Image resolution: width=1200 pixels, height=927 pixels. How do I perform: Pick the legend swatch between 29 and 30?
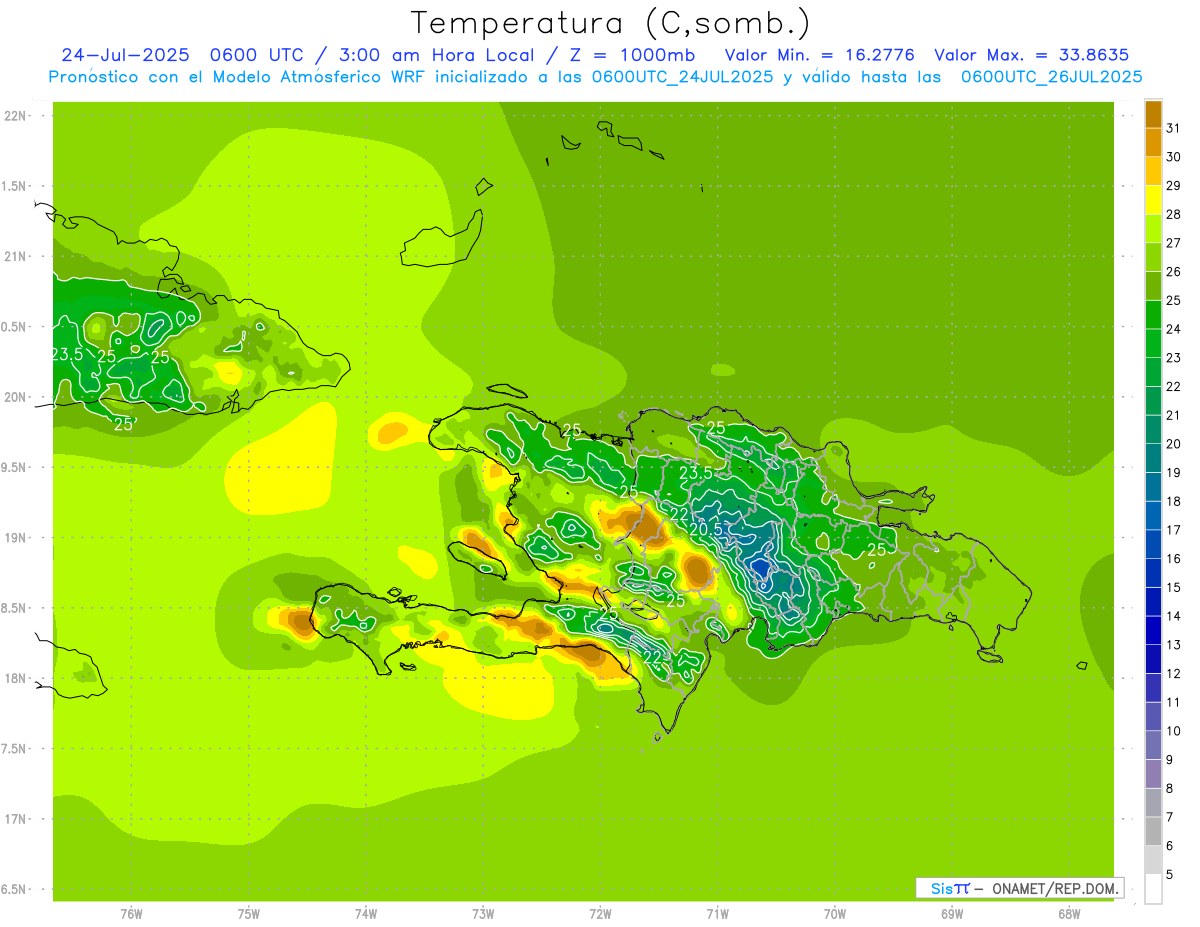point(1153,171)
